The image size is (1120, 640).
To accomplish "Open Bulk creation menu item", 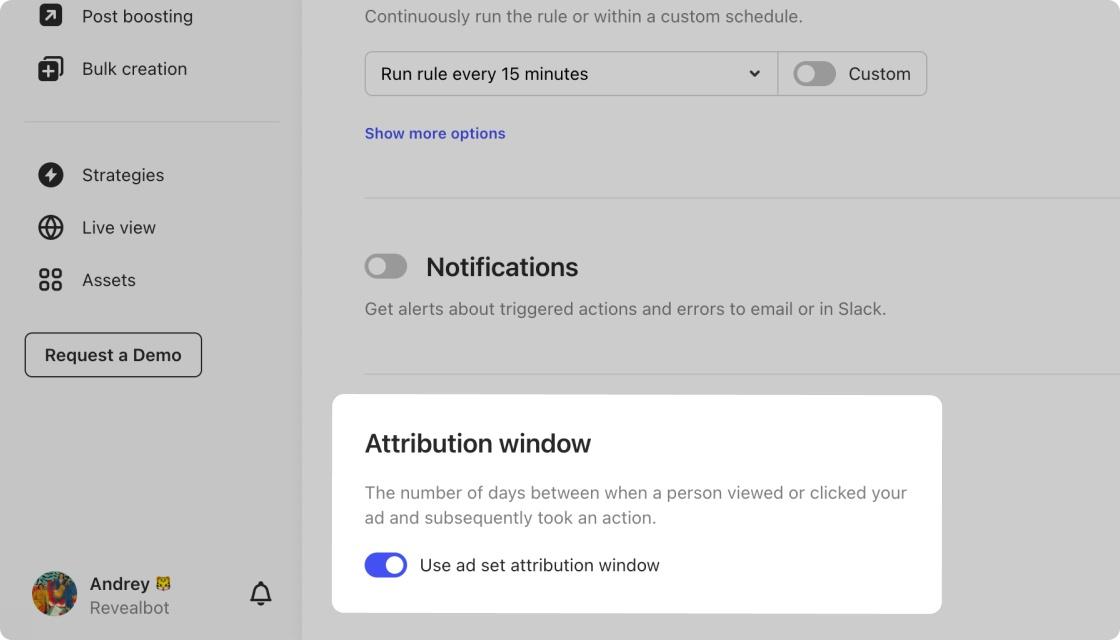I will click(134, 69).
